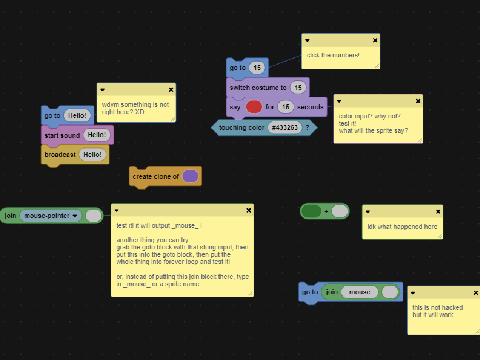The image size is (480, 360).
Task: Click the empty second operand of plus block
Action: click(x=340, y=211)
